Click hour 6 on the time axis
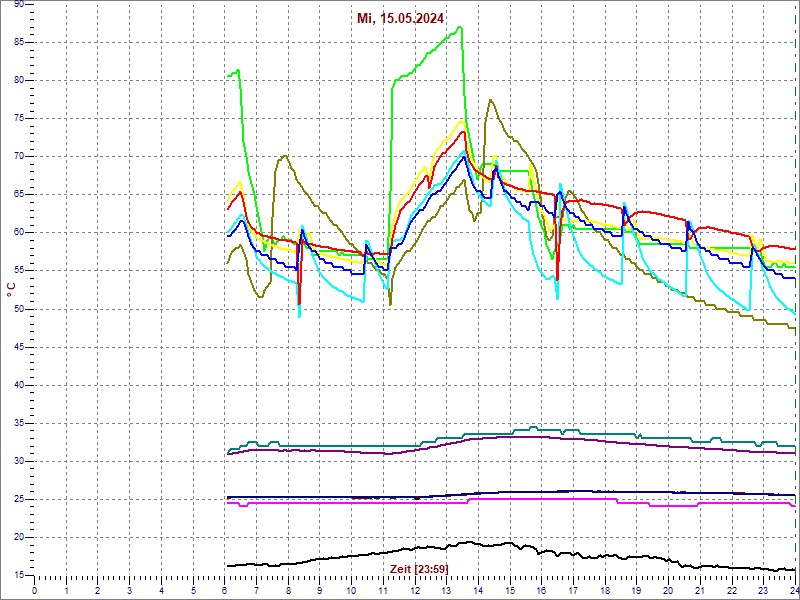This screenshot has width=800, height=600. [224, 590]
